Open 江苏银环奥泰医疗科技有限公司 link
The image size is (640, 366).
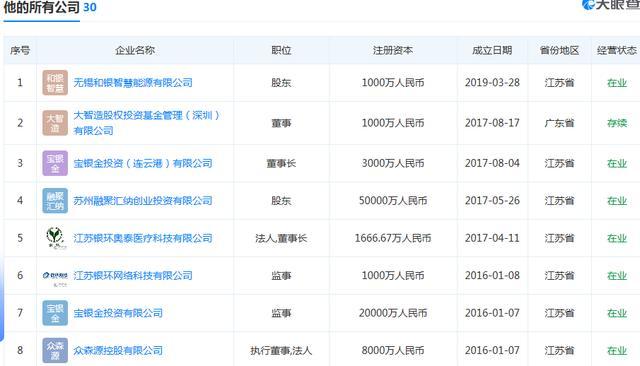pyautogui.click(x=143, y=238)
